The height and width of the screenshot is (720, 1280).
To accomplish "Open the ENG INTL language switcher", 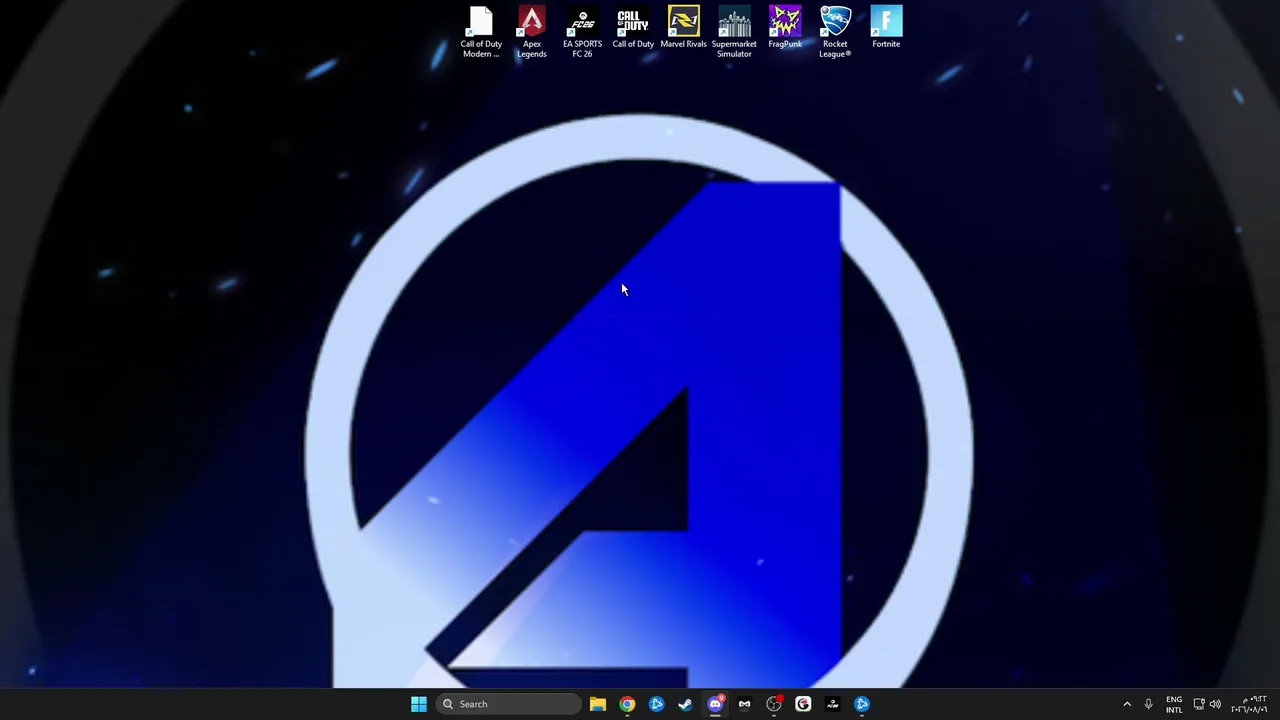I will point(1174,704).
